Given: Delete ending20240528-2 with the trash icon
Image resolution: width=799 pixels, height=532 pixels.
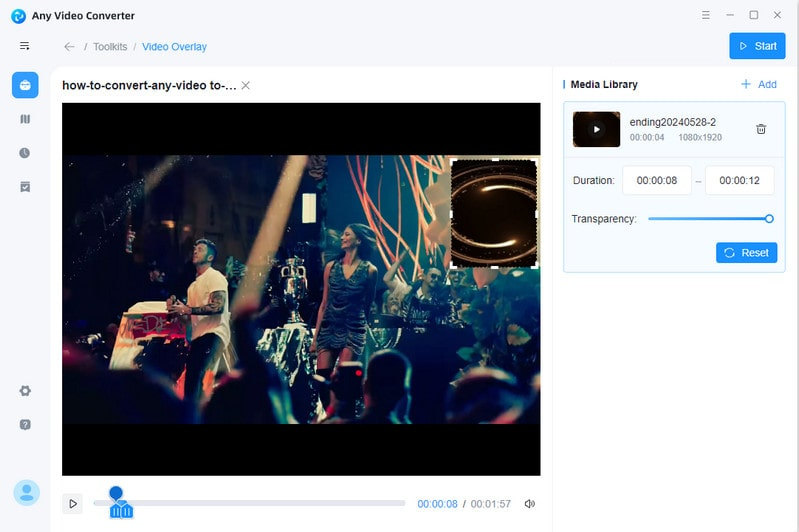Looking at the screenshot, I should [761, 129].
